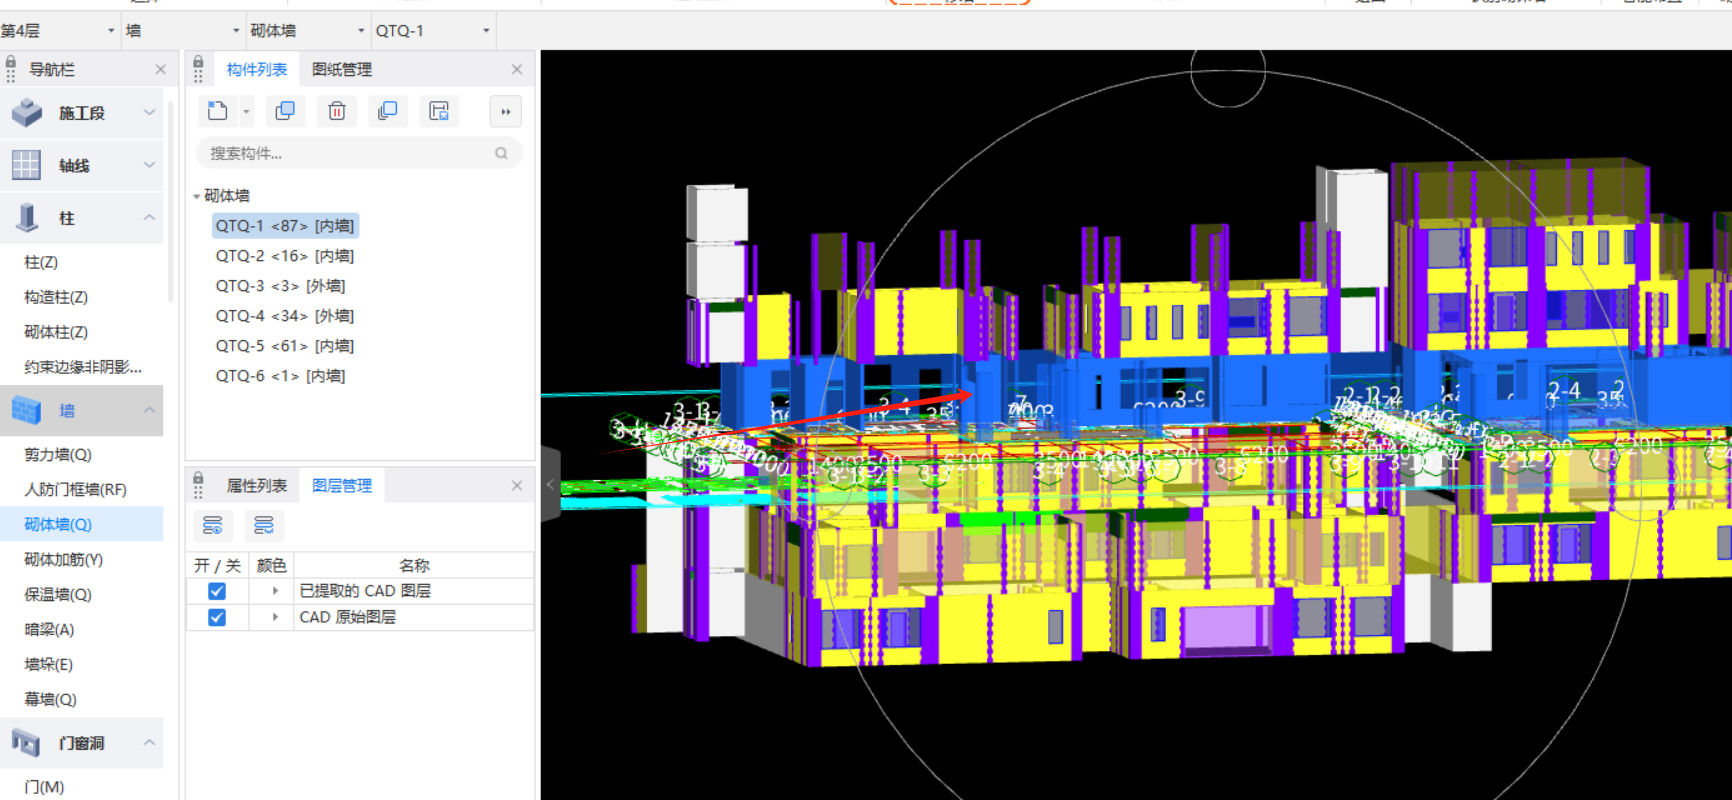Screen dimensions: 1732x800
Task: Expand the 施工段 section chevron
Action: pyautogui.click(x=149, y=113)
